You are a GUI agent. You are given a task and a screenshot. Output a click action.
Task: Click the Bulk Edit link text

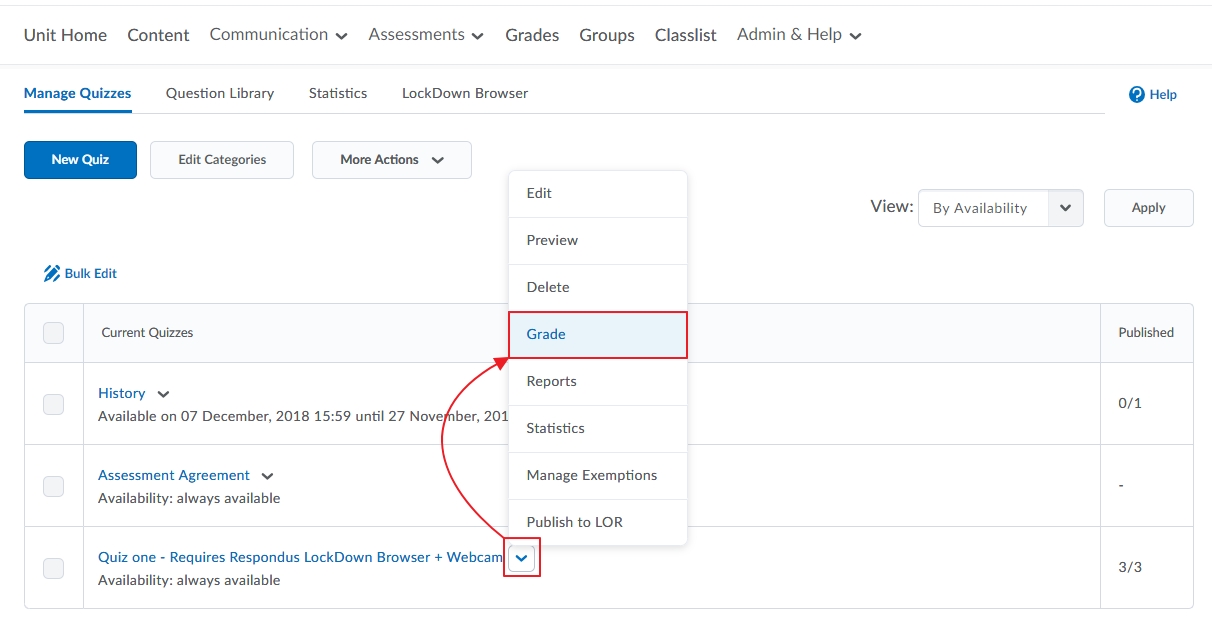(x=91, y=273)
